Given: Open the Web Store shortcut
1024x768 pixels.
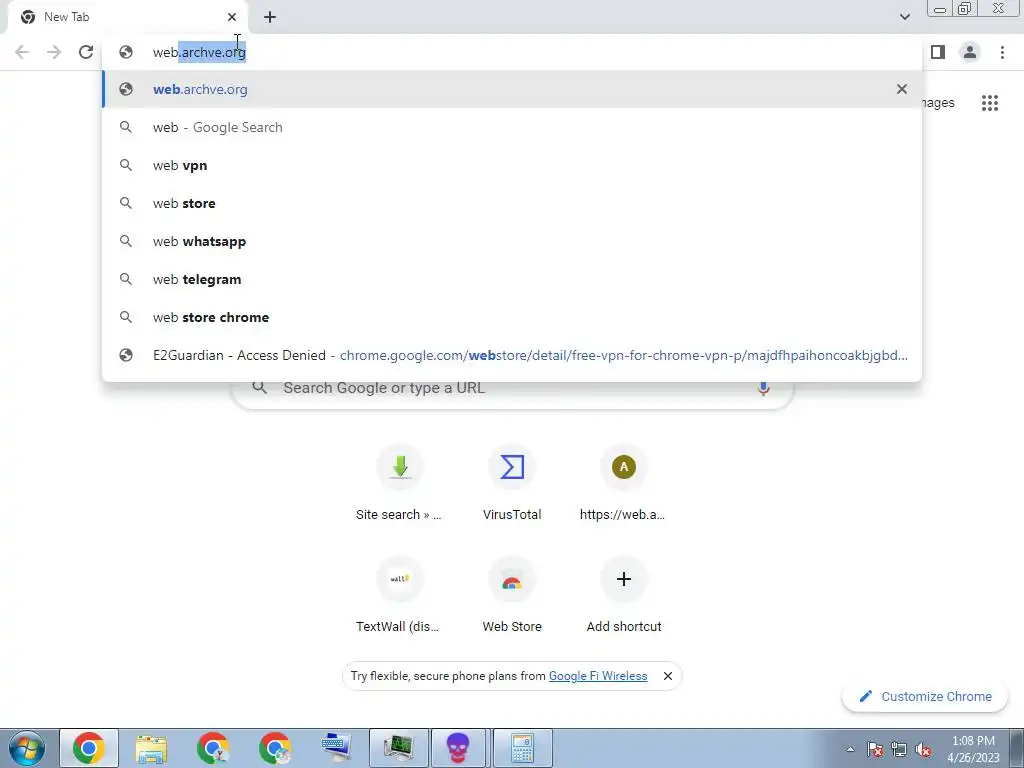Looking at the screenshot, I should tap(512, 596).
